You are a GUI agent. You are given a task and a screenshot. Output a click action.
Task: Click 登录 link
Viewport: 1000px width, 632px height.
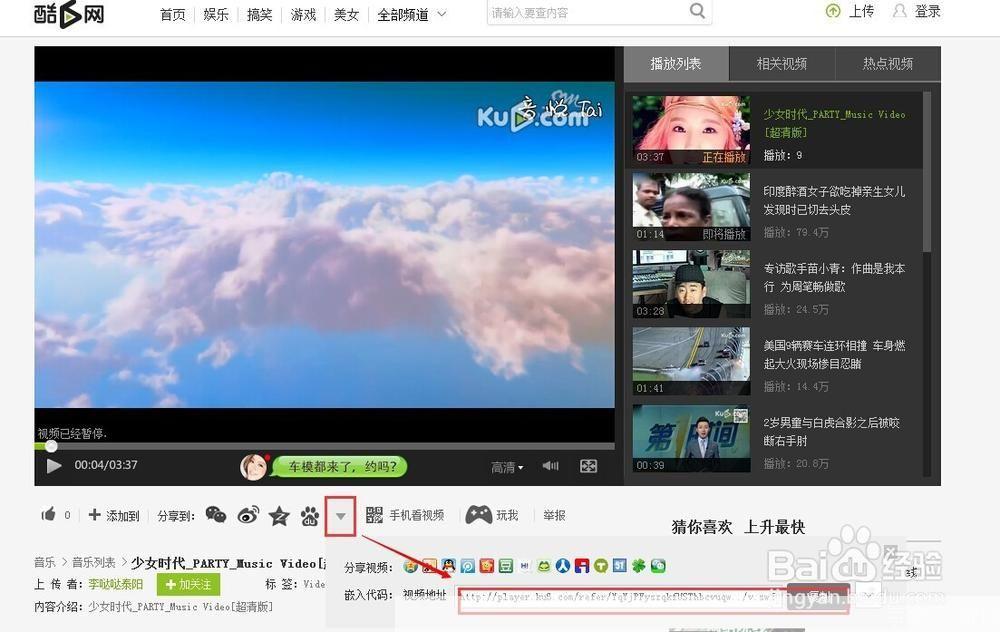coord(927,11)
